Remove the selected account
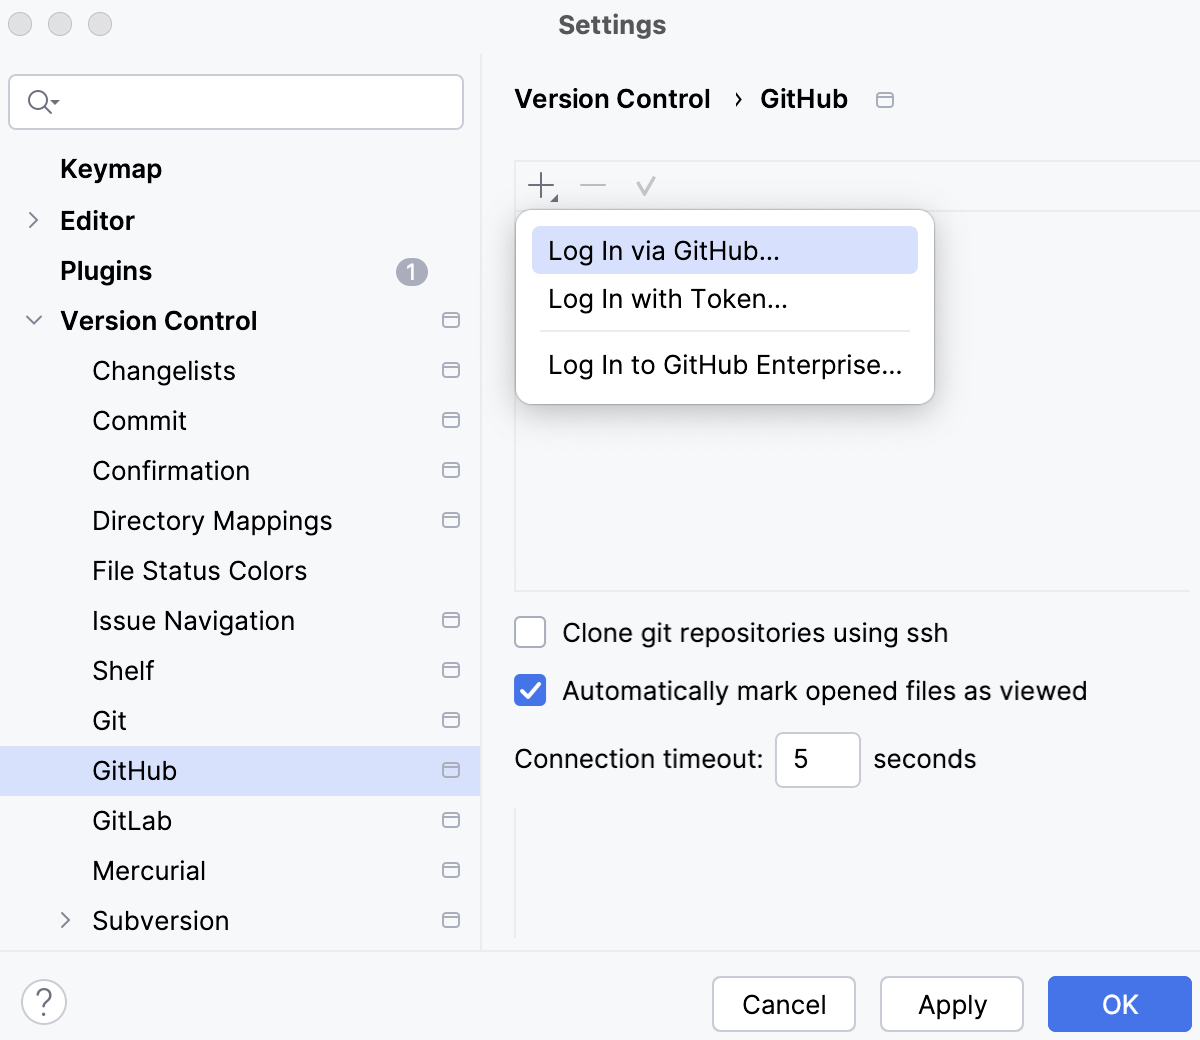Image resolution: width=1200 pixels, height=1040 pixels. [592, 185]
